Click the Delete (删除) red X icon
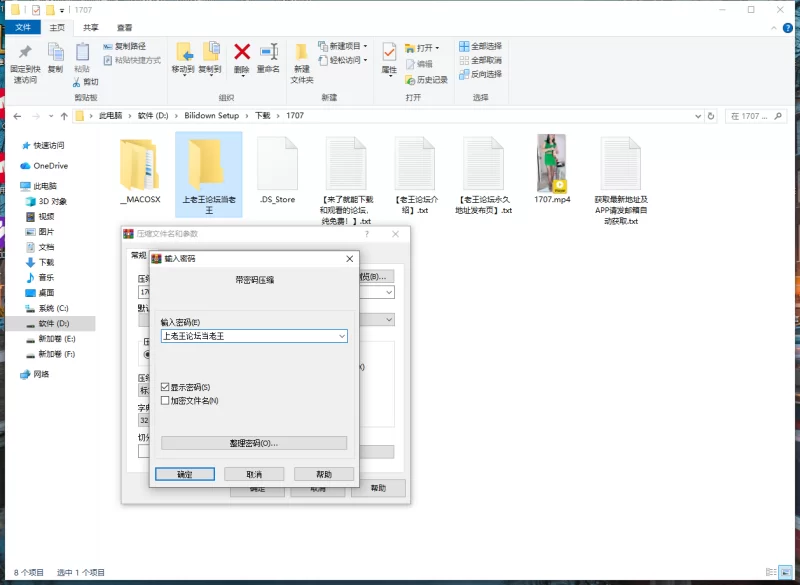800x585 pixels. (242, 52)
